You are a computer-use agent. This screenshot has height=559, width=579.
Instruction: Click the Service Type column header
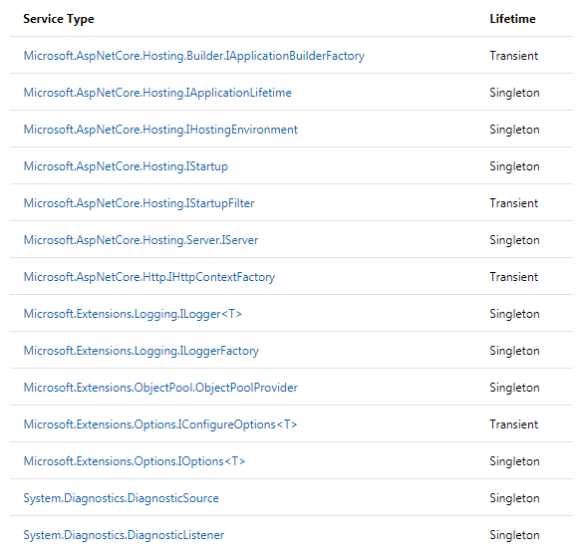click(x=59, y=19)
